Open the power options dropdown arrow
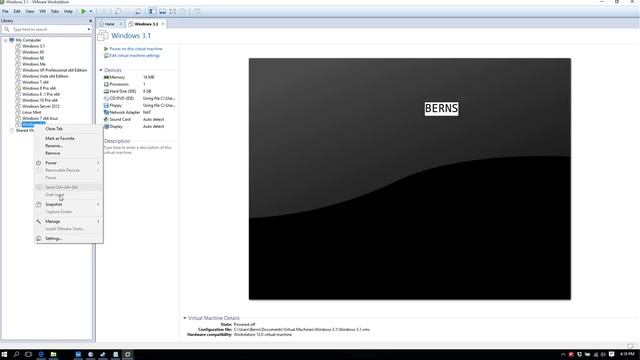Image resolution: width=640 pixels, height=360 pixels. pos(91,11)
